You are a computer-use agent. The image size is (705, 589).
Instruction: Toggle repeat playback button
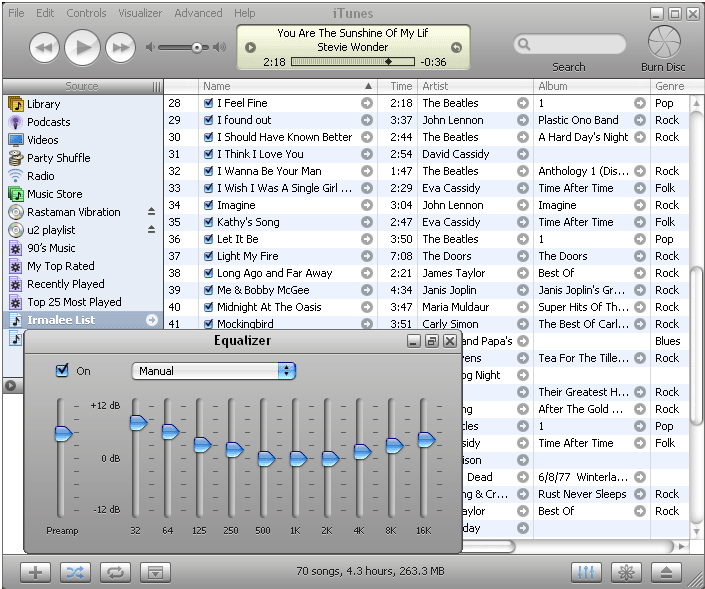tap(115, 572)
